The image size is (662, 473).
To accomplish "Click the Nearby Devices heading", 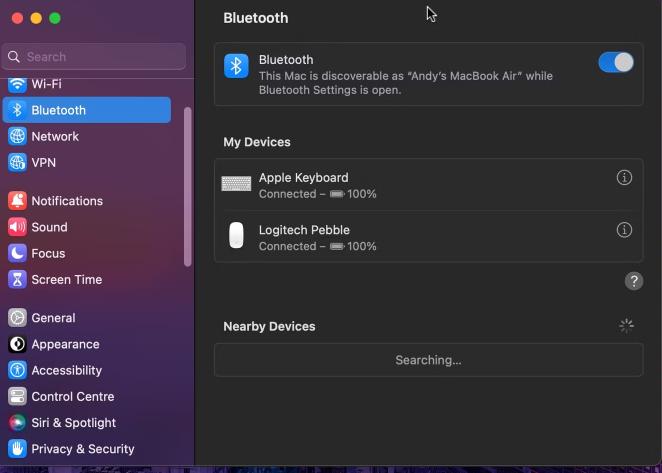I will pos(269,326).
